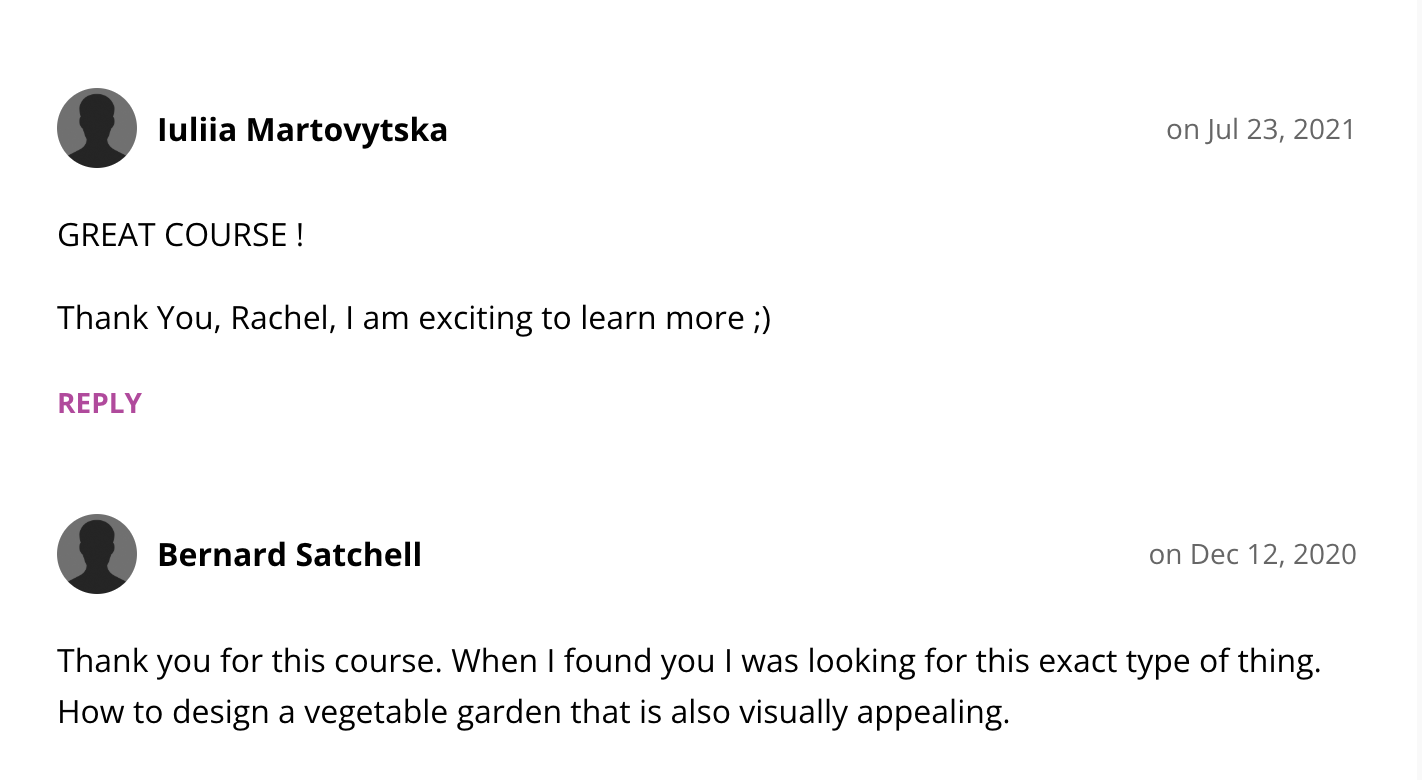This screenshot has height=780, width=1422.
Task: Click the 'Thank You, Rachel' comment line
Action: (x=414, y=318)
